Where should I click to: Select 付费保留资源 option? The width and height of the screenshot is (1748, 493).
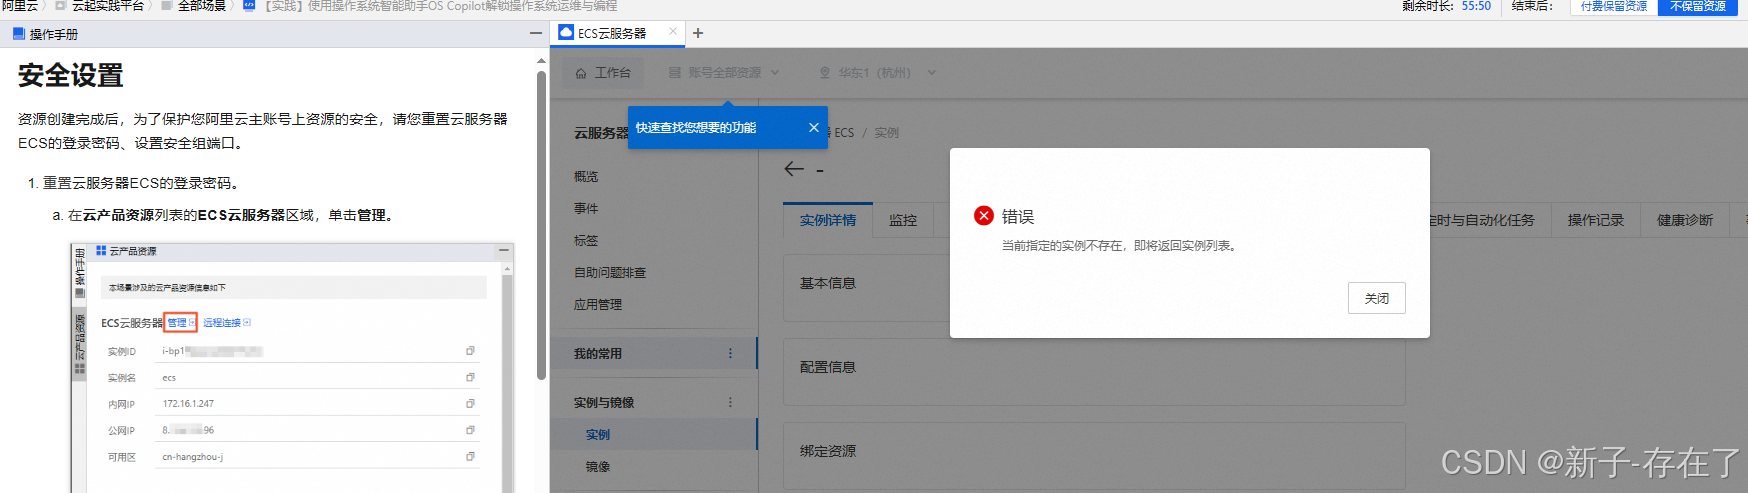(x=1613, y=7)
